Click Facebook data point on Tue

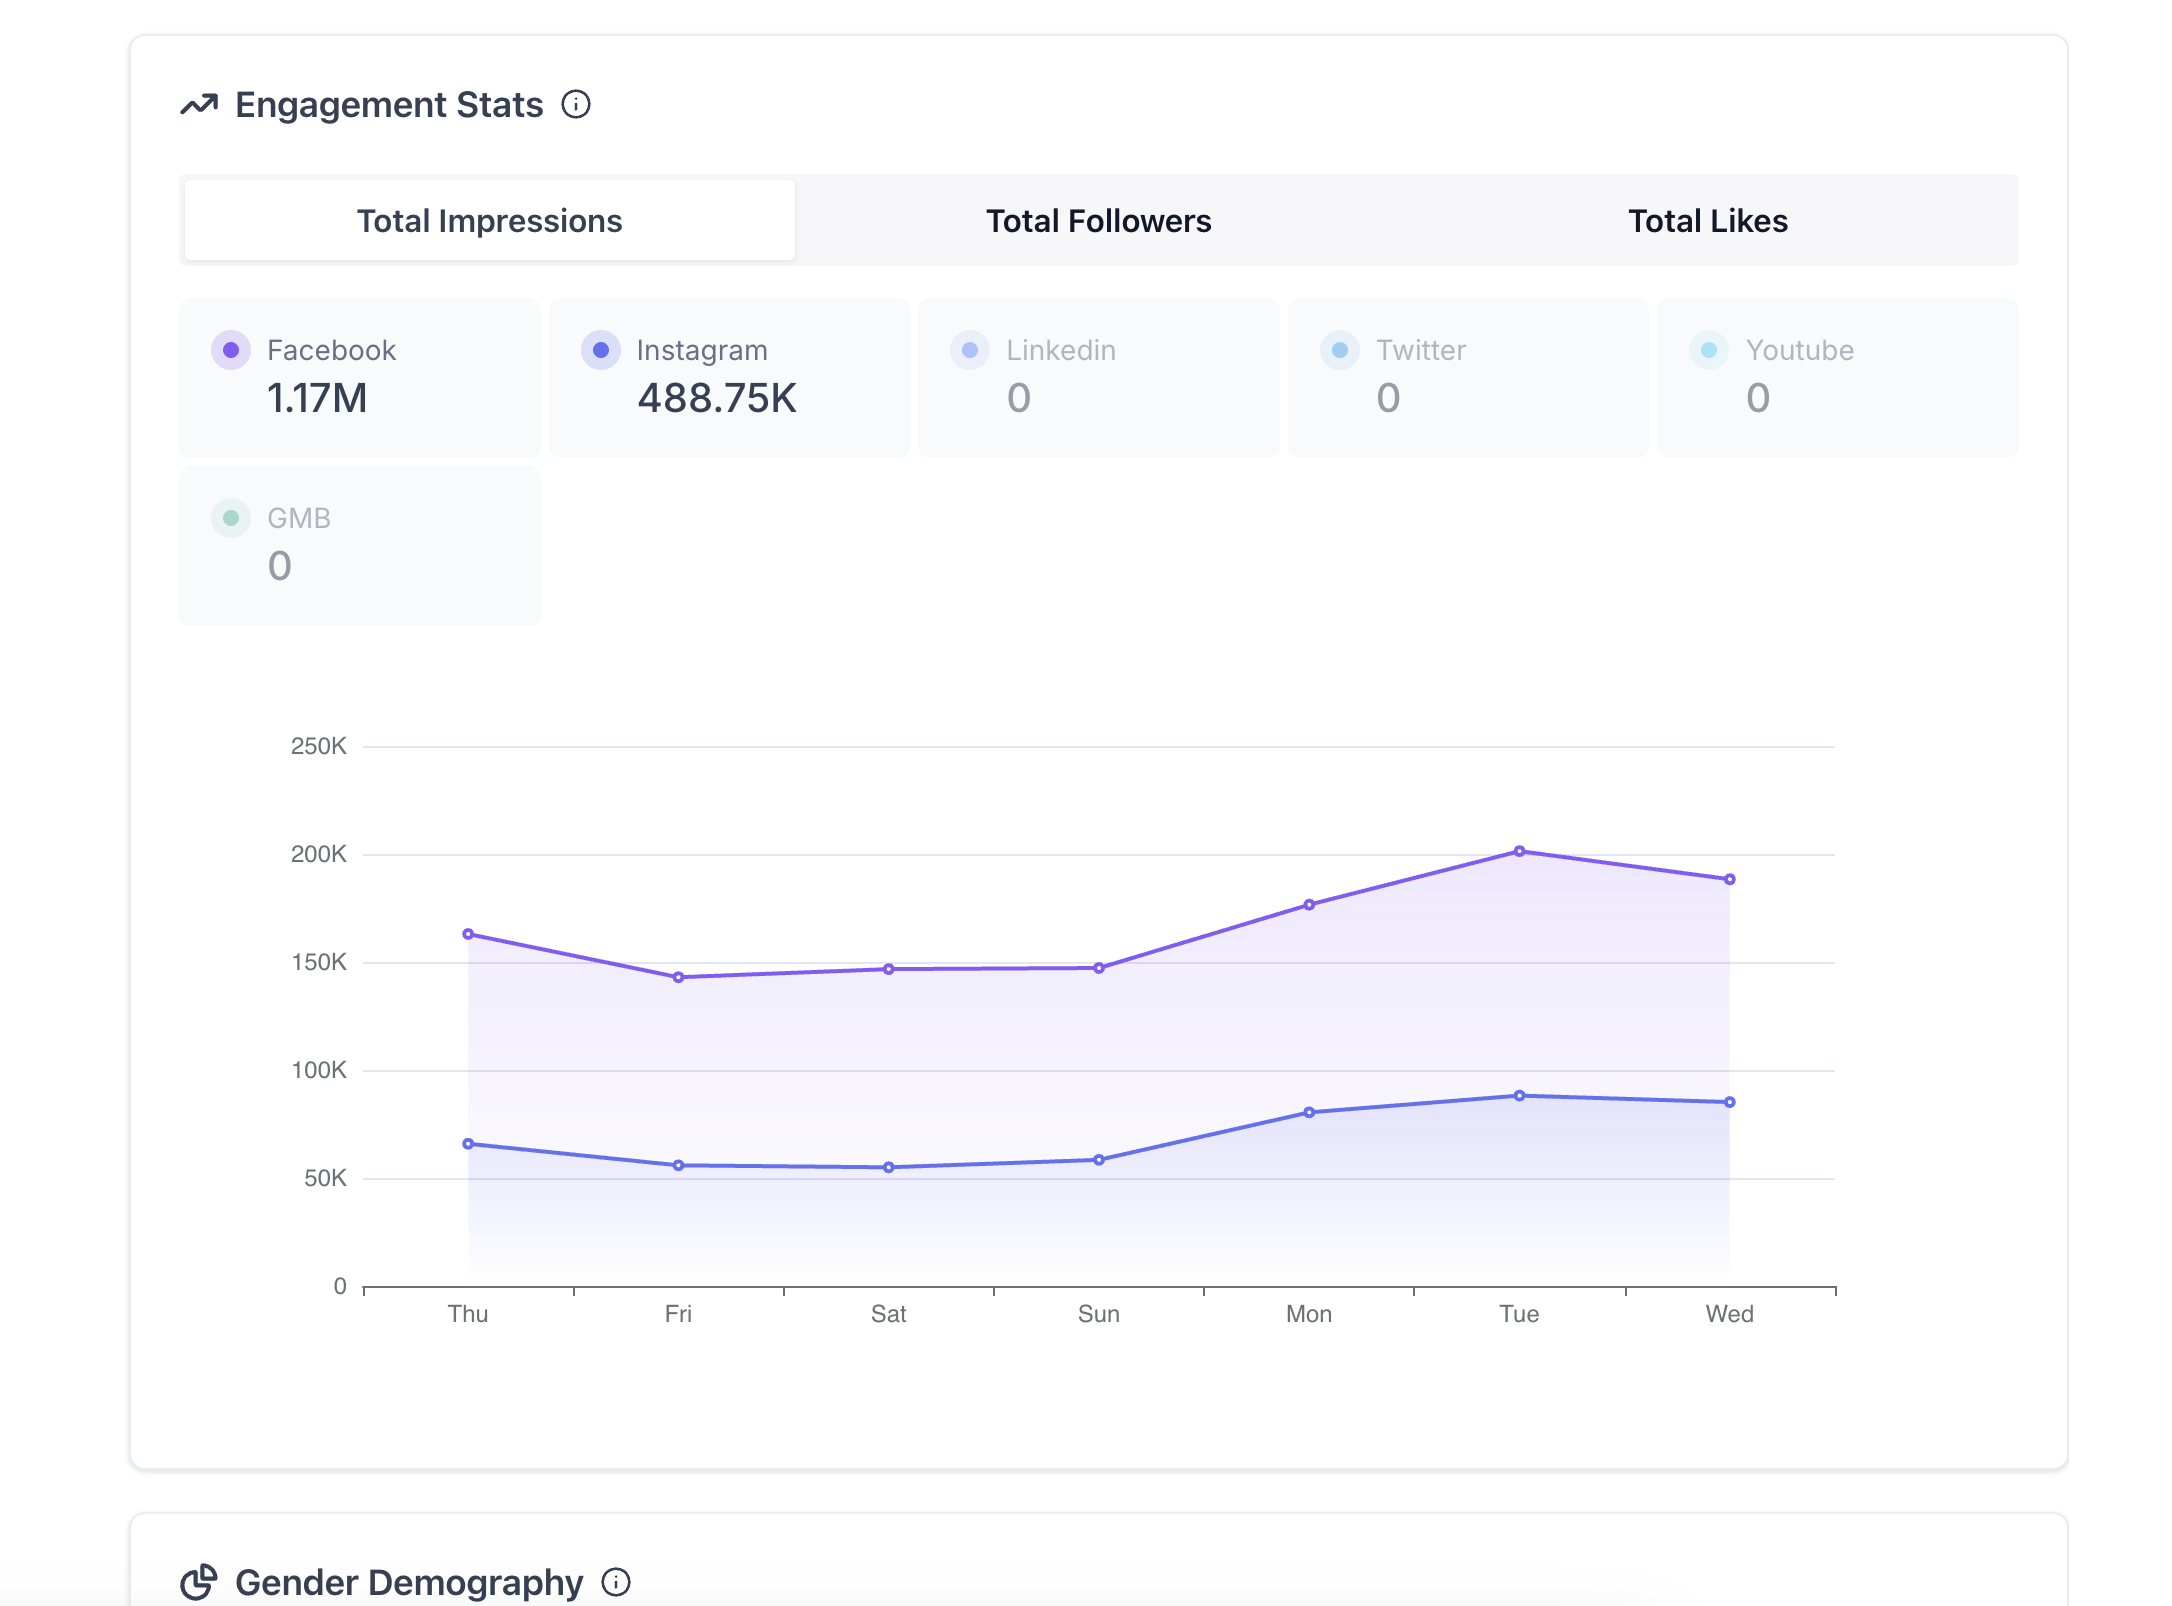1519,851
